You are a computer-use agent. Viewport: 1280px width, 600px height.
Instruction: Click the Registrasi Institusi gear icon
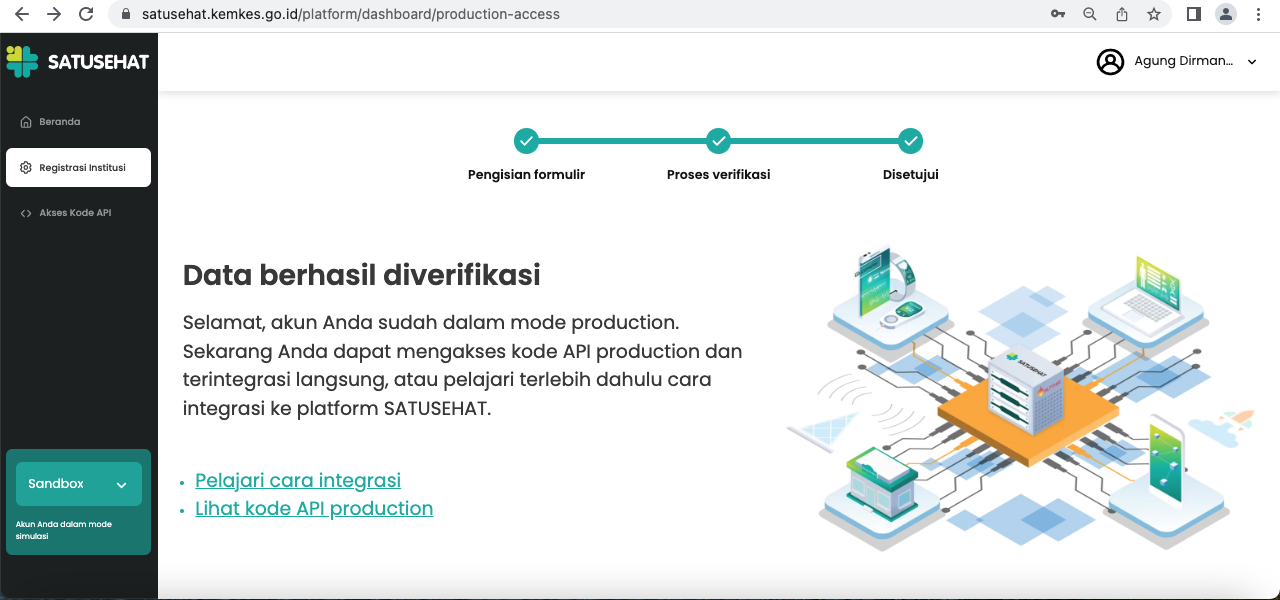(x=26, y=168)
